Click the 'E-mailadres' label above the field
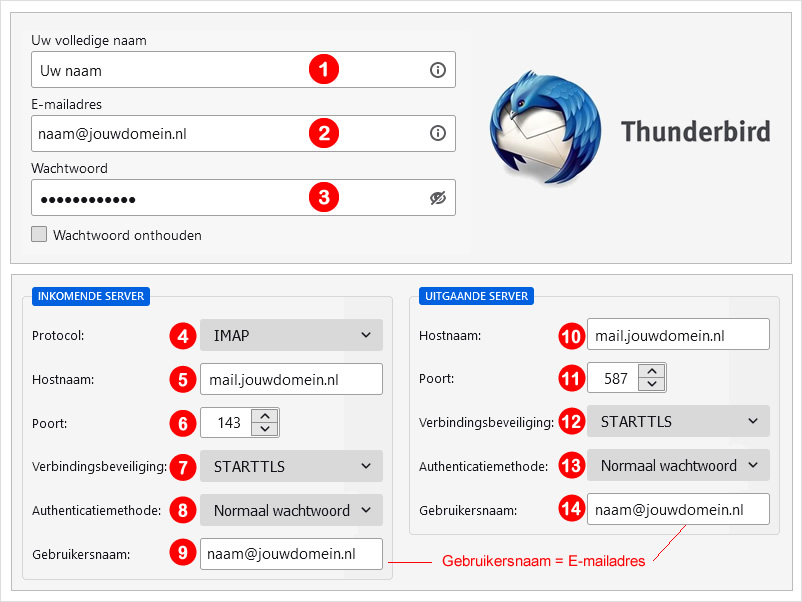Viewport: 802px width, 602px height. click(x=66, y=104)
